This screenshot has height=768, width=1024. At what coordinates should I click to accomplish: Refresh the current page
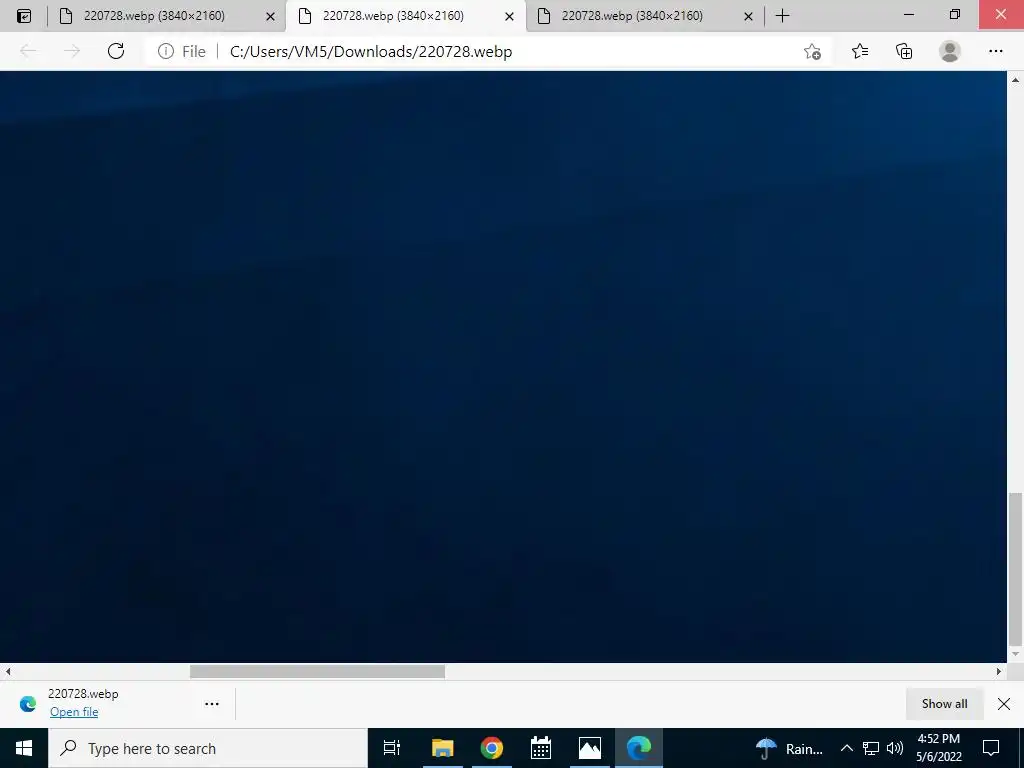click(116, 51)
